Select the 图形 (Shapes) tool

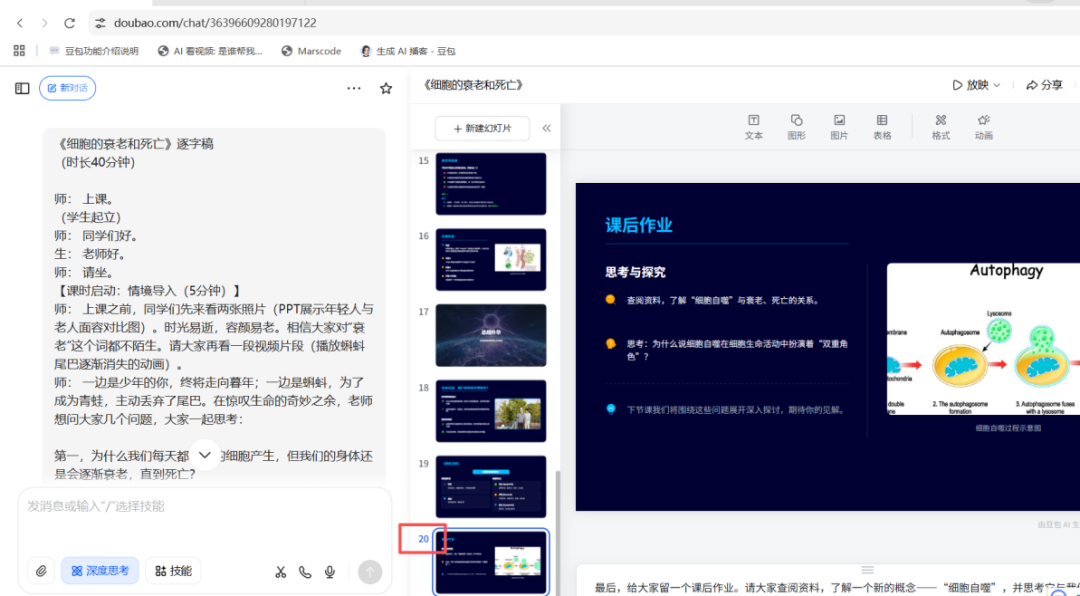pyautogui.click(x=796, y=125)
